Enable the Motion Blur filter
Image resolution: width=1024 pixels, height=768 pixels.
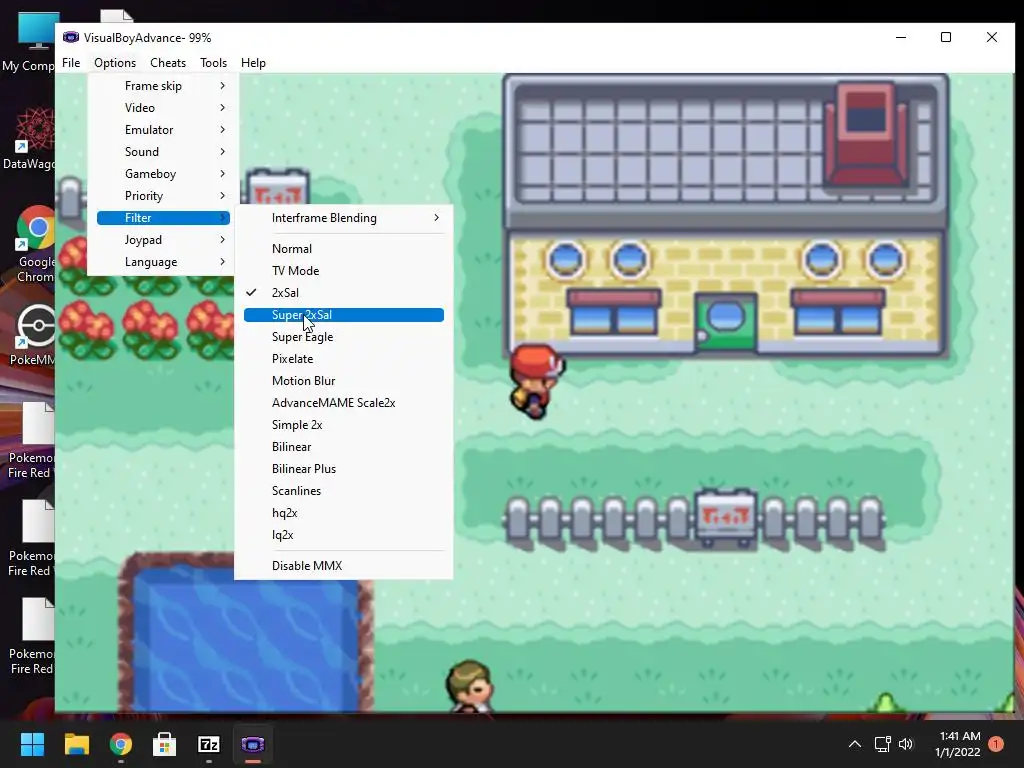[344, 381]
